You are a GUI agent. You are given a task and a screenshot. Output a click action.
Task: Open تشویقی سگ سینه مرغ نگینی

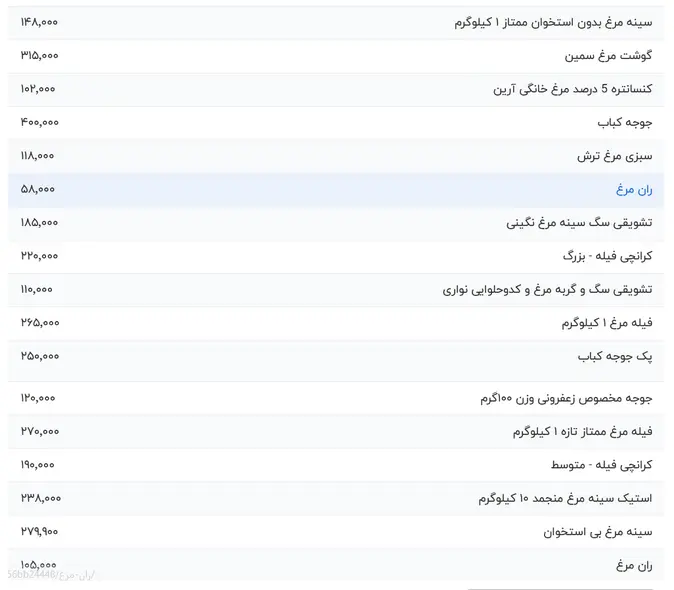click(x=579, y=223)
